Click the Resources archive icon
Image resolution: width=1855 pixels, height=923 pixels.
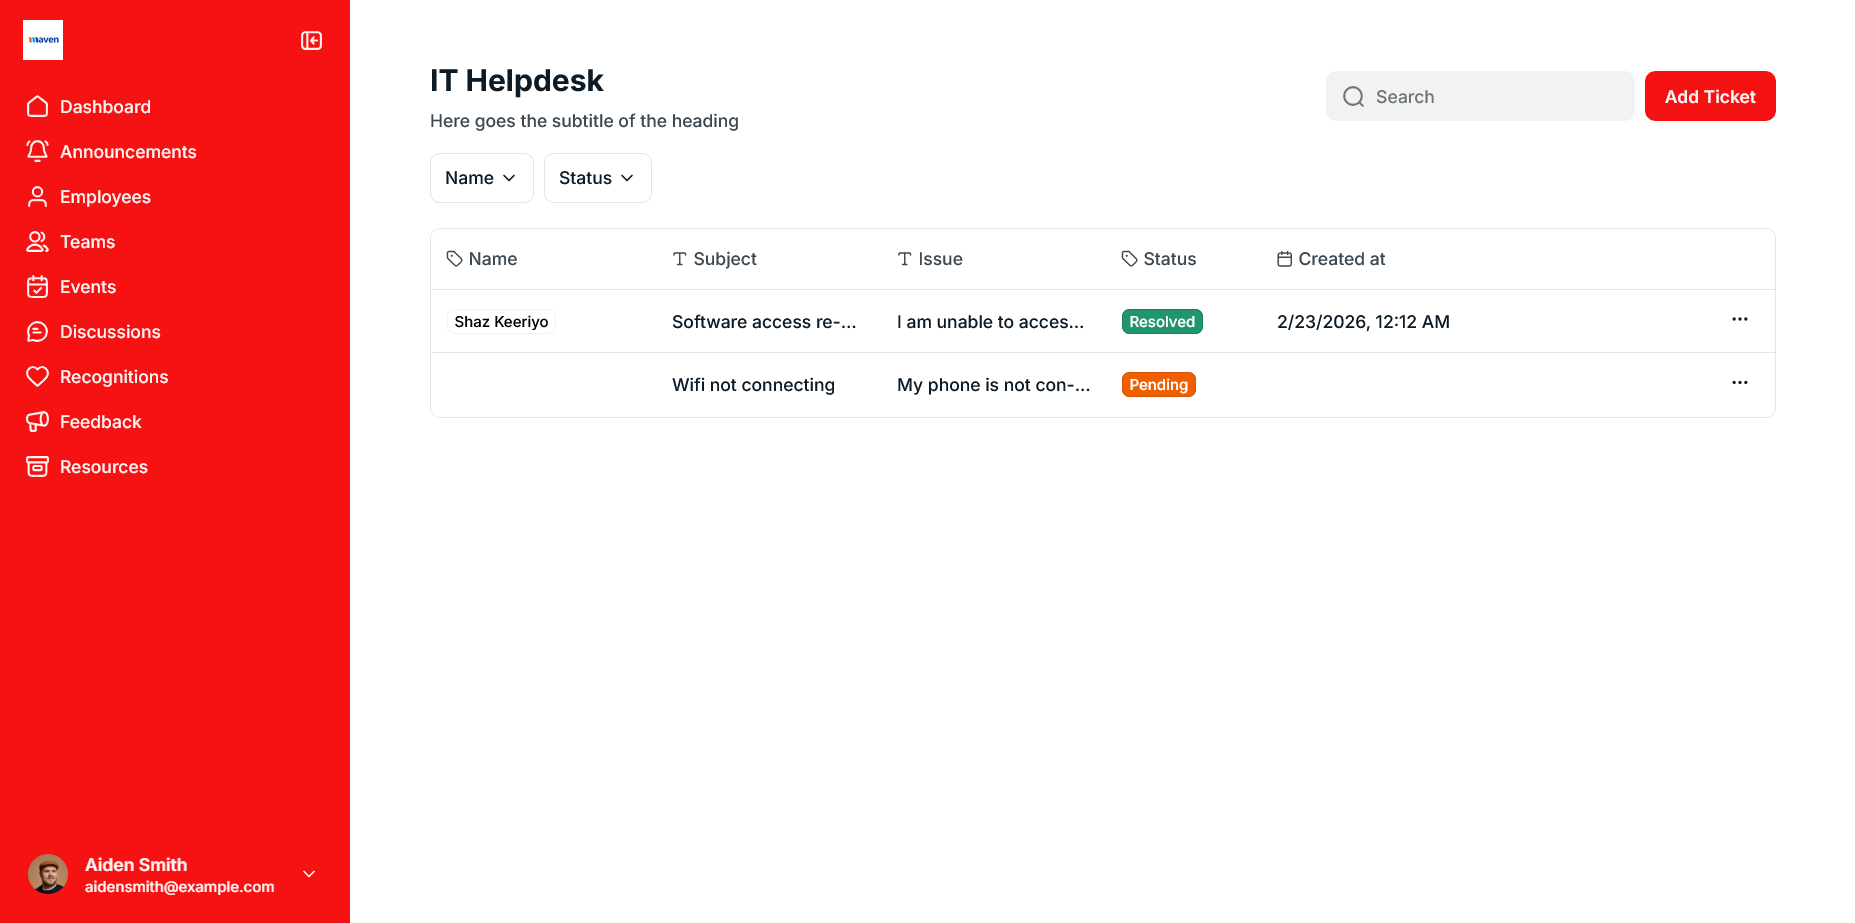[x=38, y=467]
